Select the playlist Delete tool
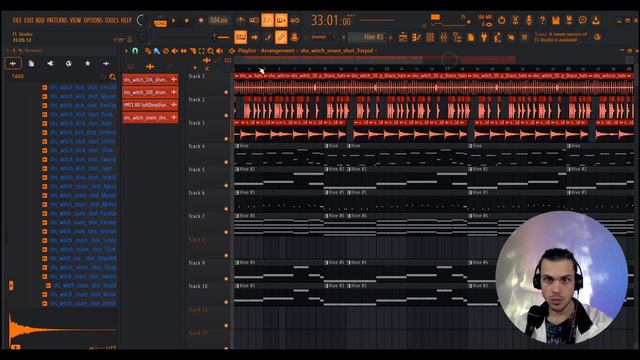 click(x=166, y=51)
